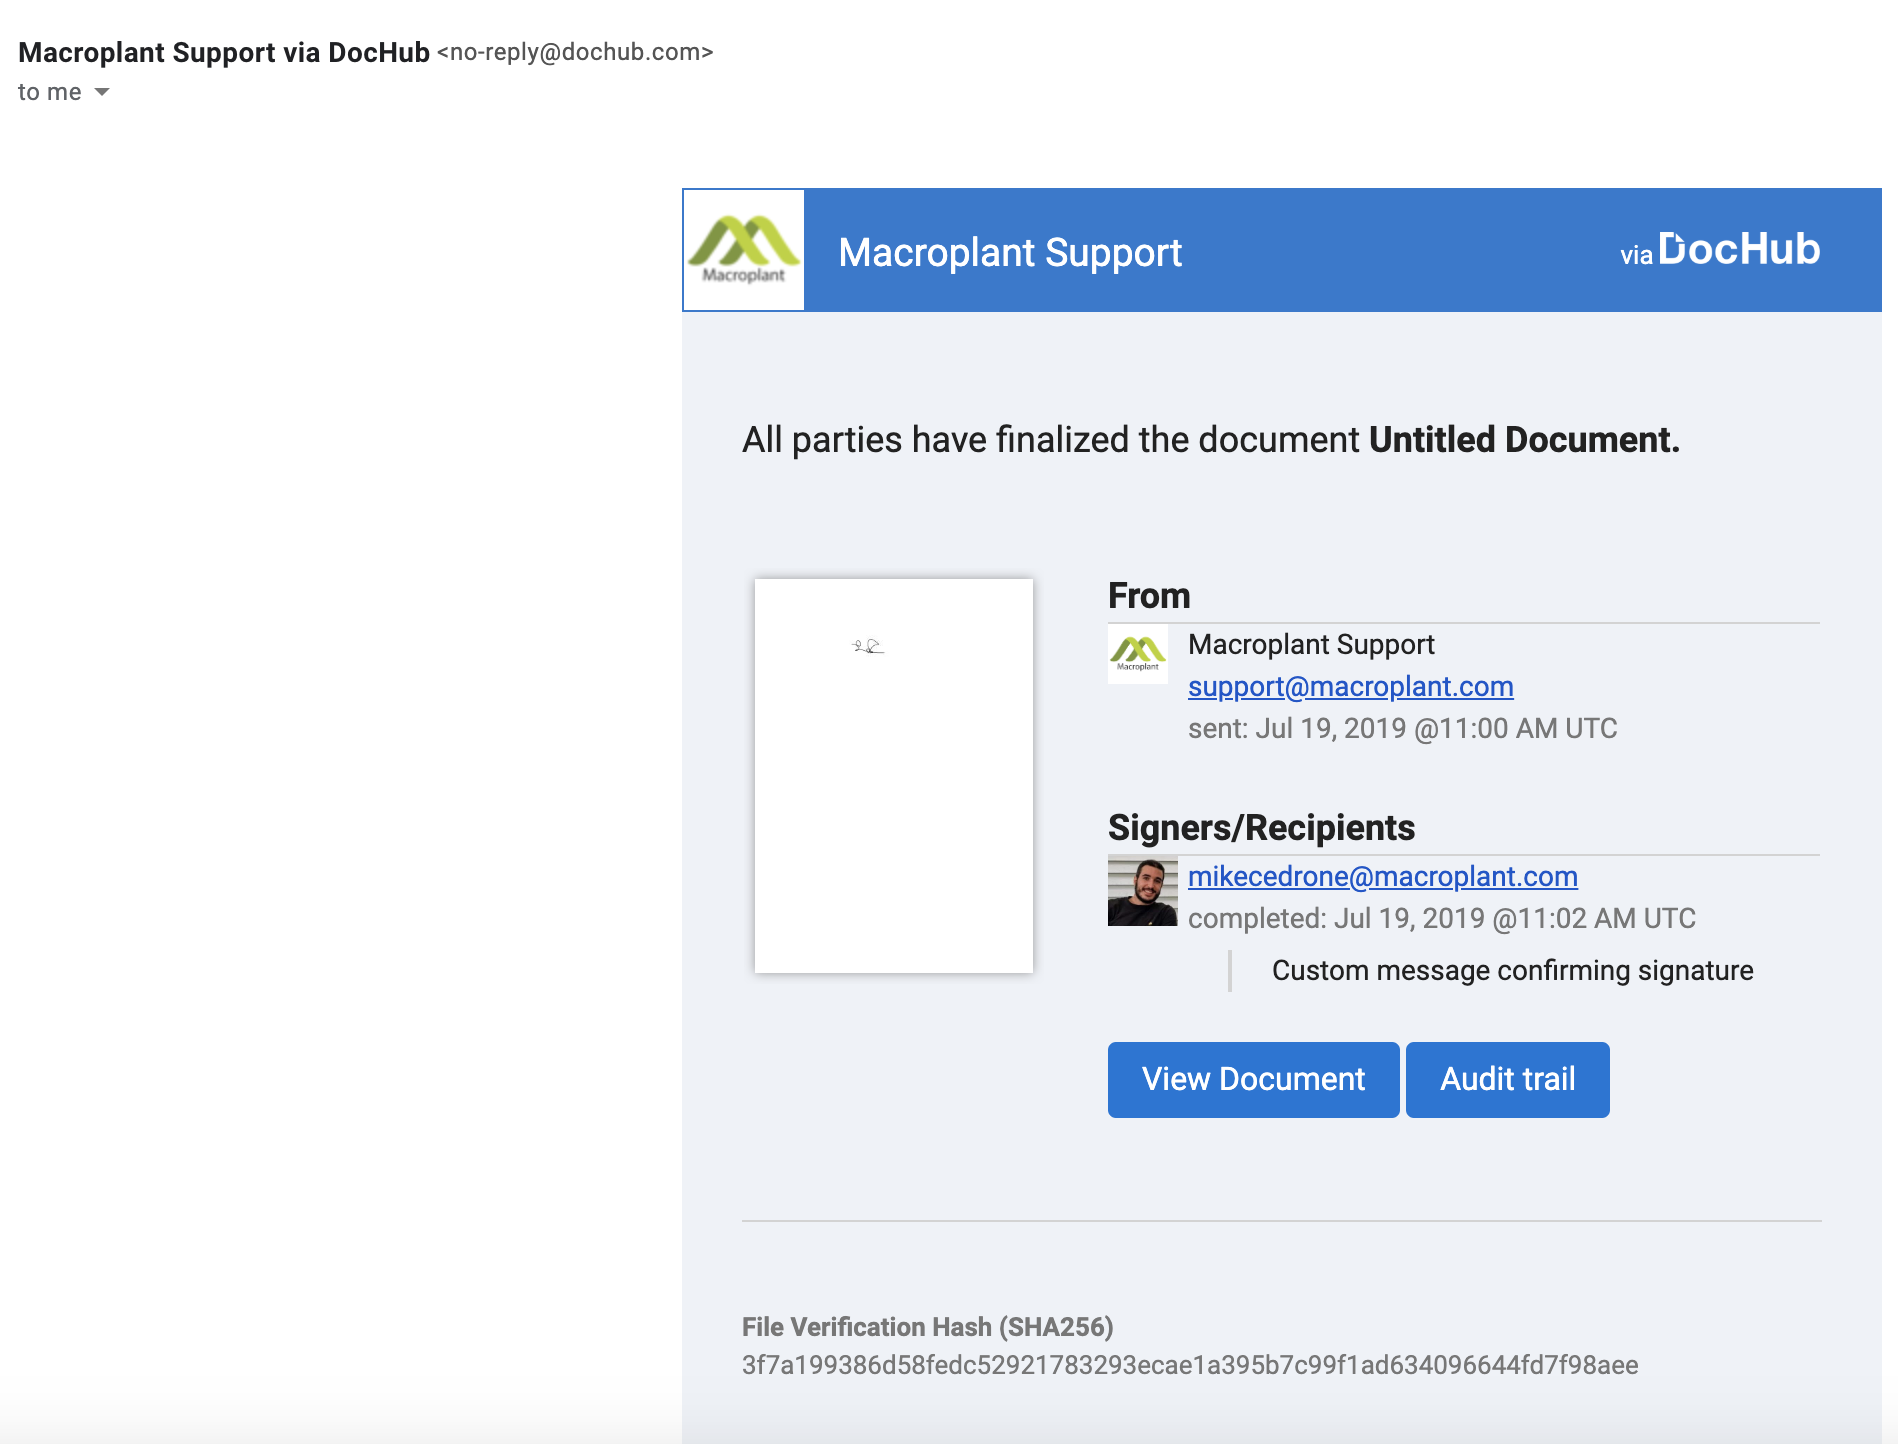Image resolution: width=1898 pixels, height=1444 pixels.
Task: Open the Audit trail button
Action: tap(1507, 1079)
